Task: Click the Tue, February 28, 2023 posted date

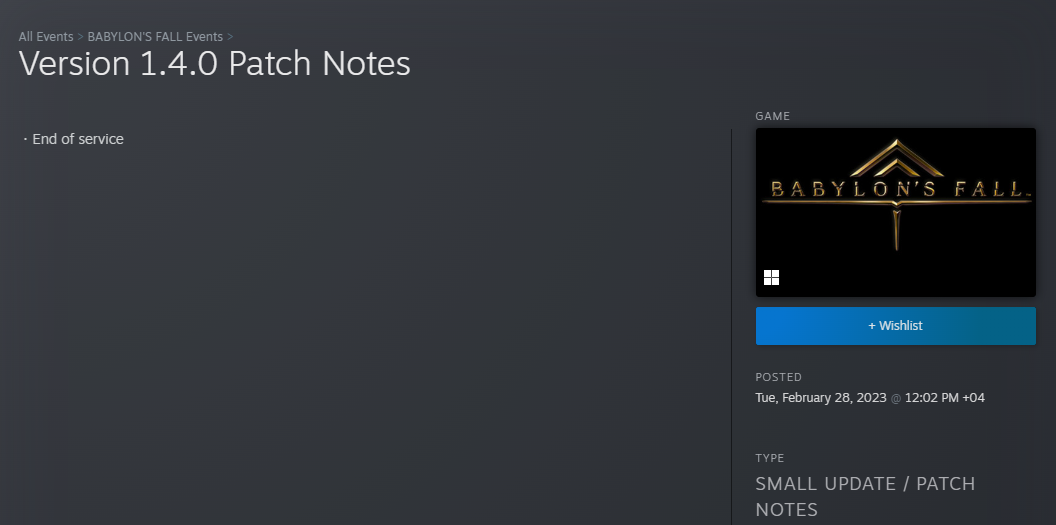Action: click(x=820, y=398)
